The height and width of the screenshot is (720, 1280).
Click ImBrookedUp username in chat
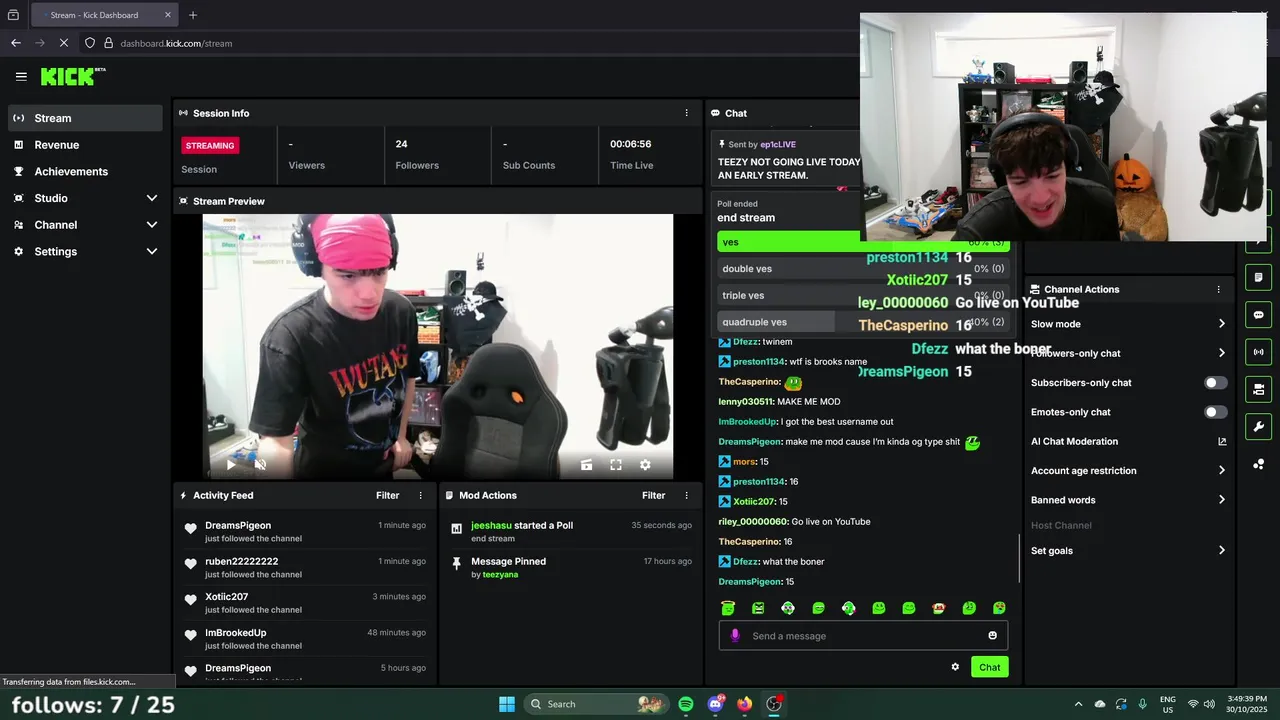click(x=747, y=422)
